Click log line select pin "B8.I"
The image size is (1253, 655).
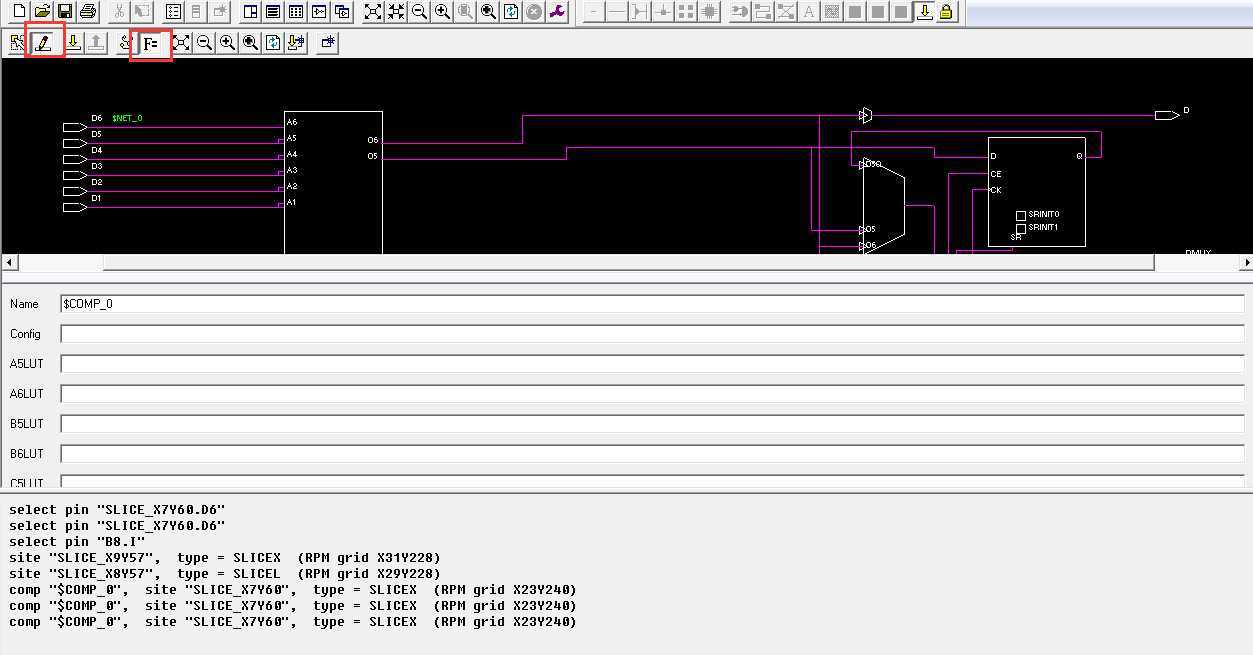(x=77, y=541)
